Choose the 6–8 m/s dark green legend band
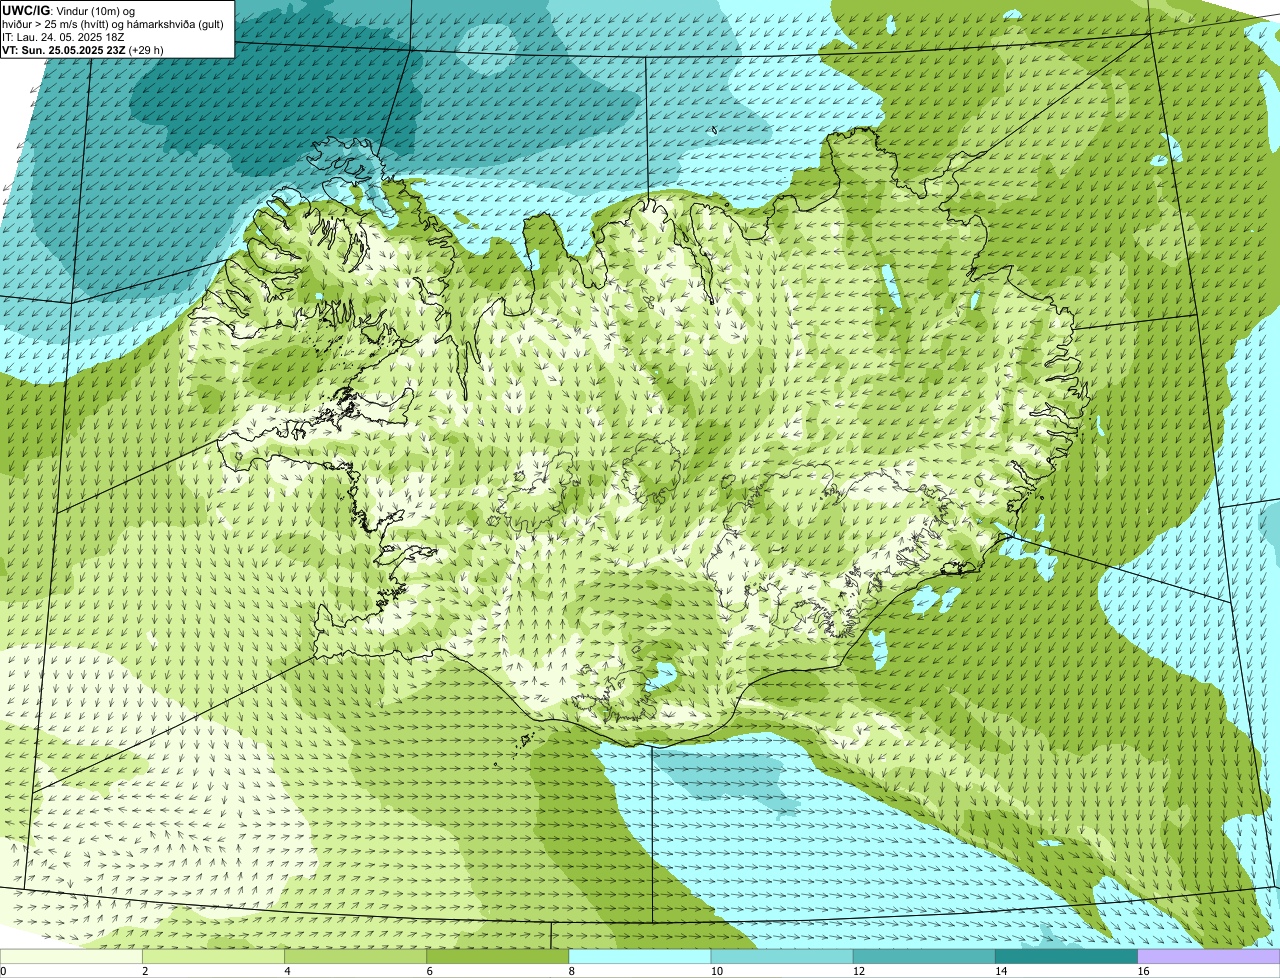1280x978 pixels. 498,957
